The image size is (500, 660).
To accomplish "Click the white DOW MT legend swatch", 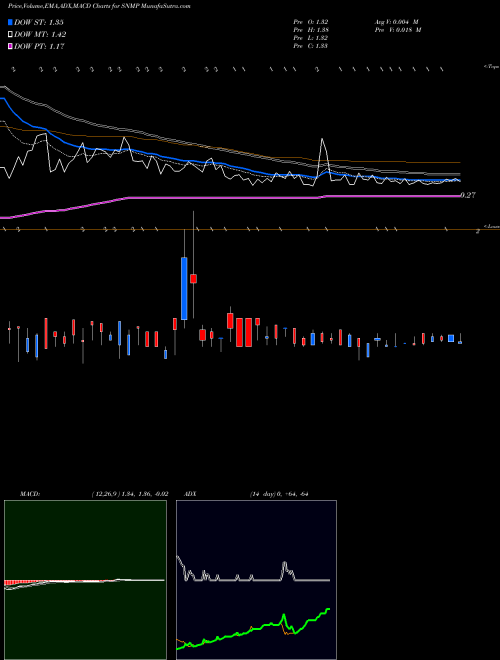I will coord(10,34).
